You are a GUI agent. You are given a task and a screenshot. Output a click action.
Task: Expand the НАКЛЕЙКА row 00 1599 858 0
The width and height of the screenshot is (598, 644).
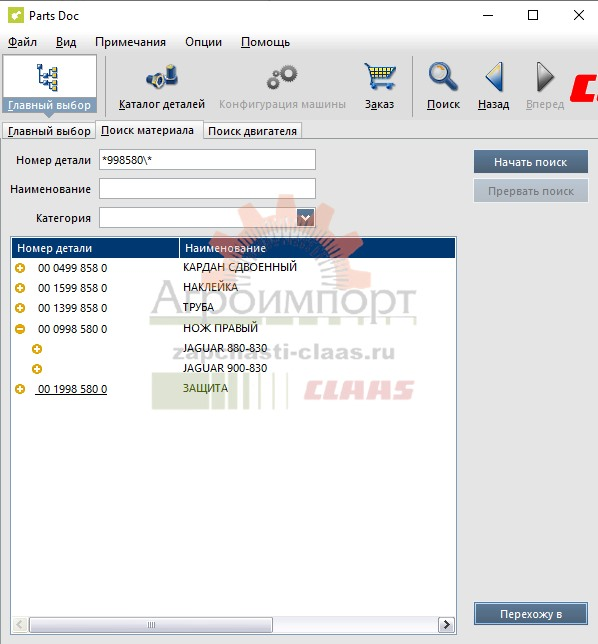click(20, 288)
